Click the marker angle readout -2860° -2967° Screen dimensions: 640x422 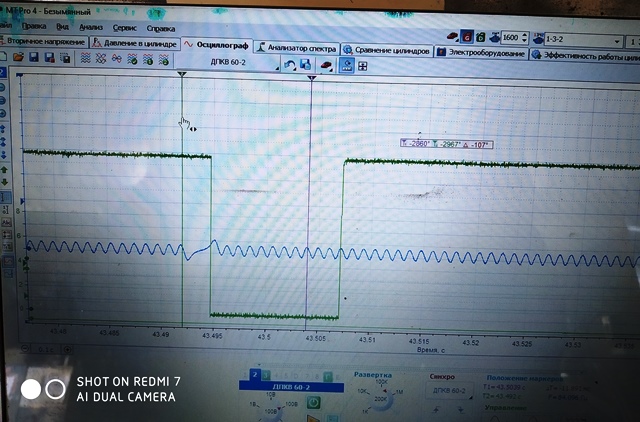pyautogui.click(x=447, y=144)
